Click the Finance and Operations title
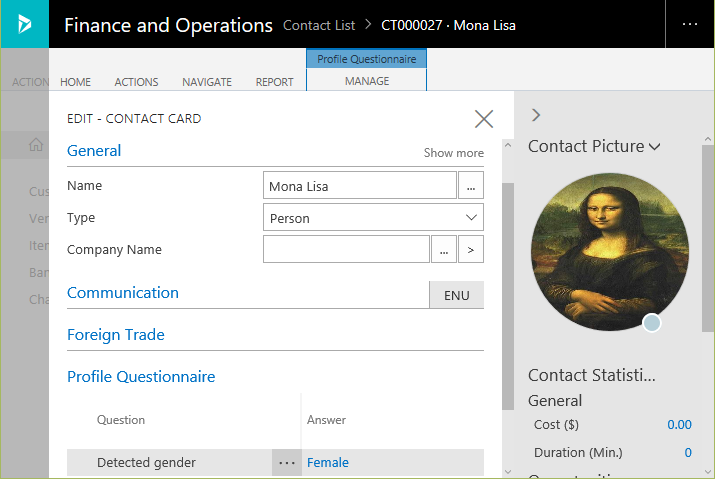This screenshot has height=479, width=715. pos(168,25)
